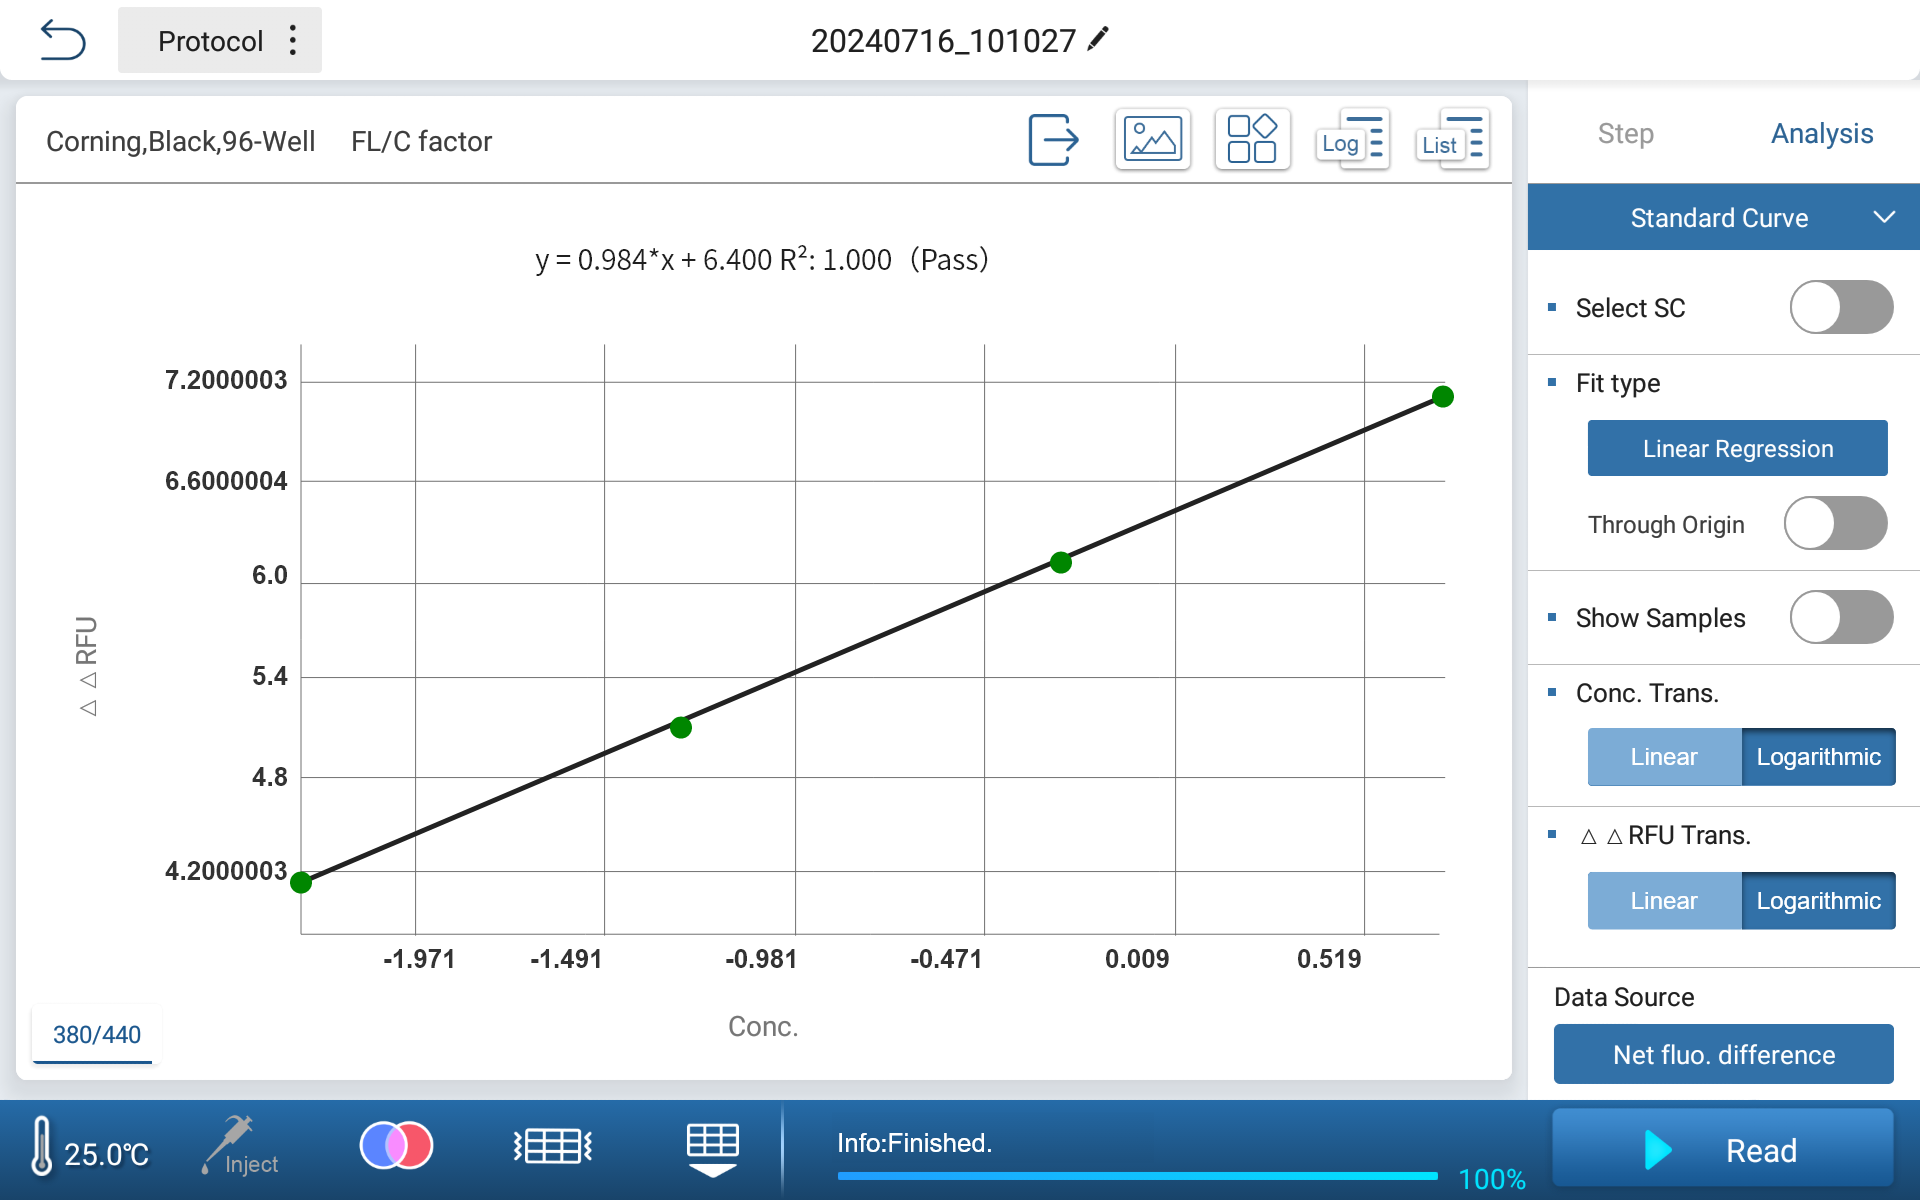
Task: Click the -0.981 x-axis value
Action: click(x=761, y=959)
